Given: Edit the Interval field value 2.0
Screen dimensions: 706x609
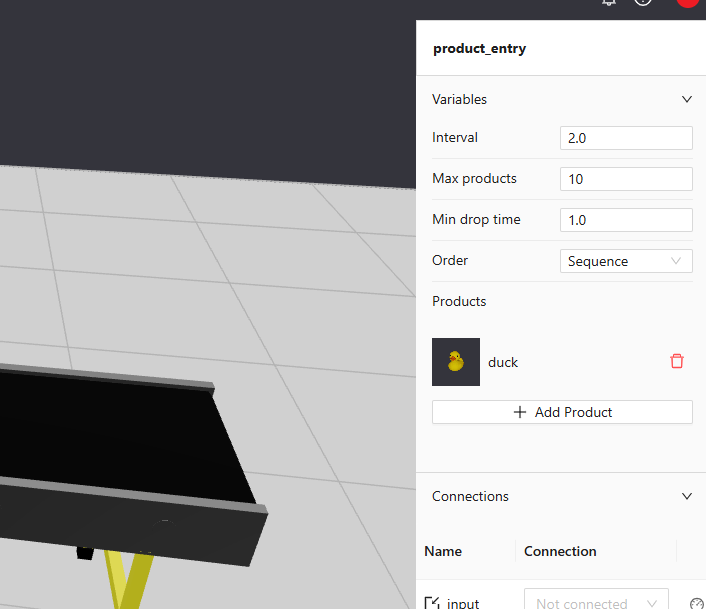Looking at the screenshot, I should (626, 138).
